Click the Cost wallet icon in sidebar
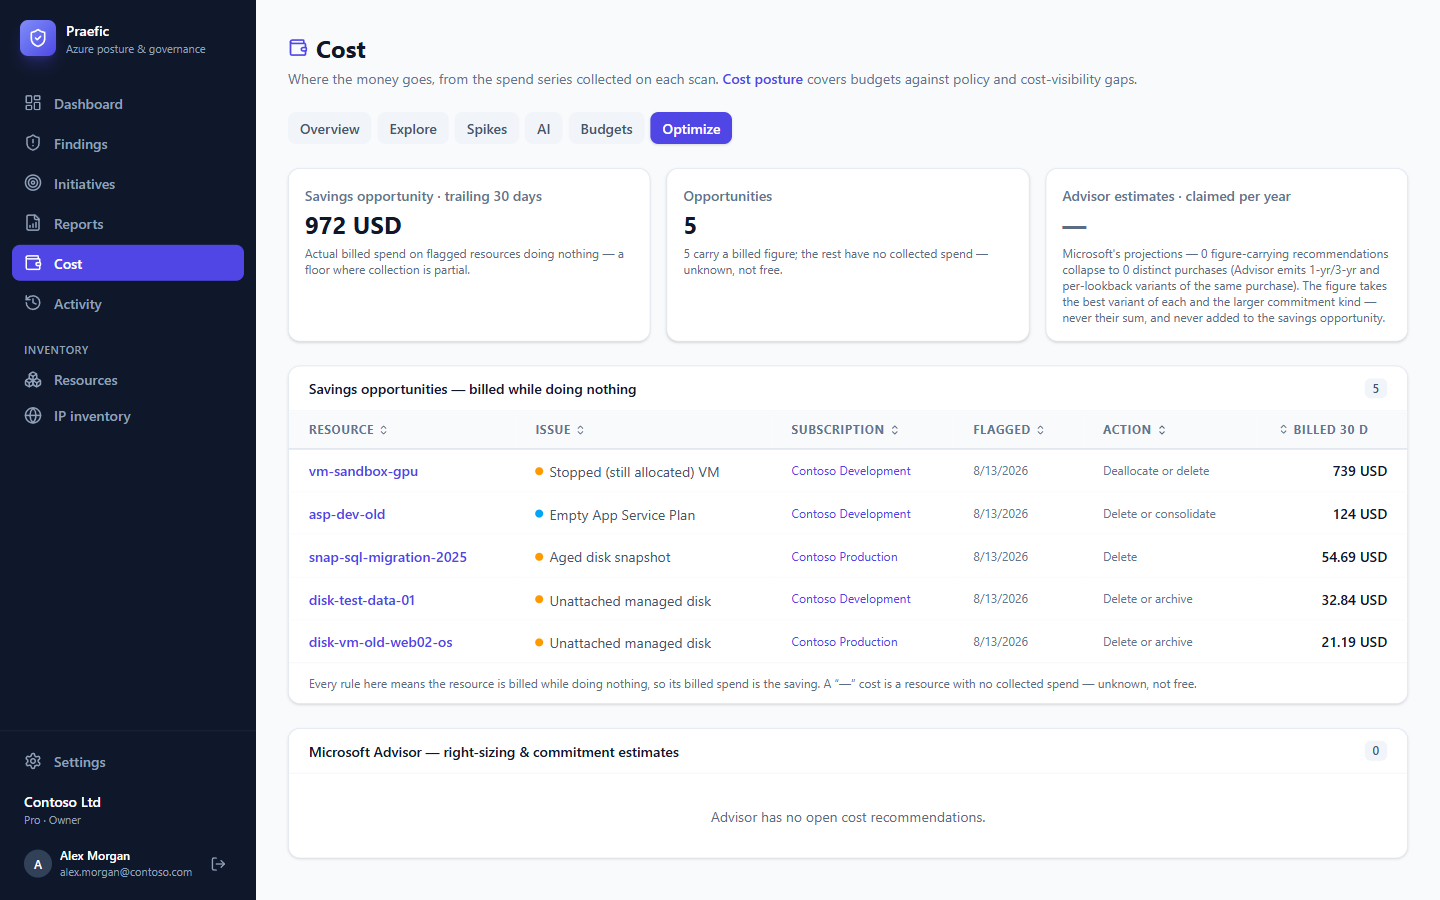Image resolution: width=1440 pixels, height=900 pixels. [x=33, y=263]
